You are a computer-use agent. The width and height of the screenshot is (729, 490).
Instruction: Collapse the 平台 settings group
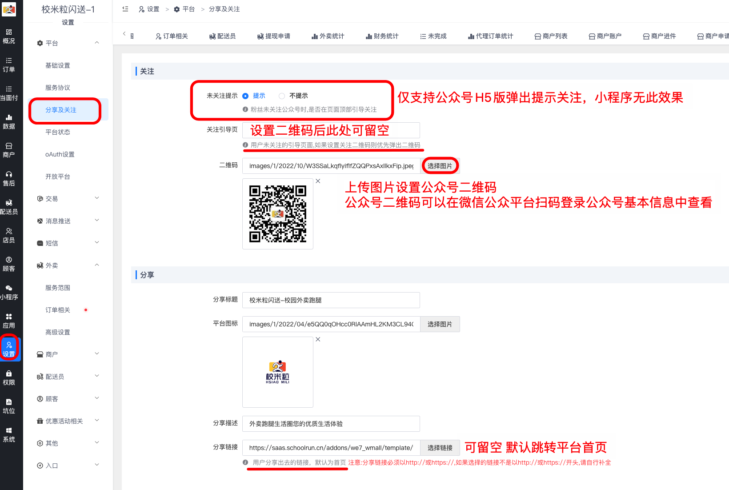click(97, 44)
